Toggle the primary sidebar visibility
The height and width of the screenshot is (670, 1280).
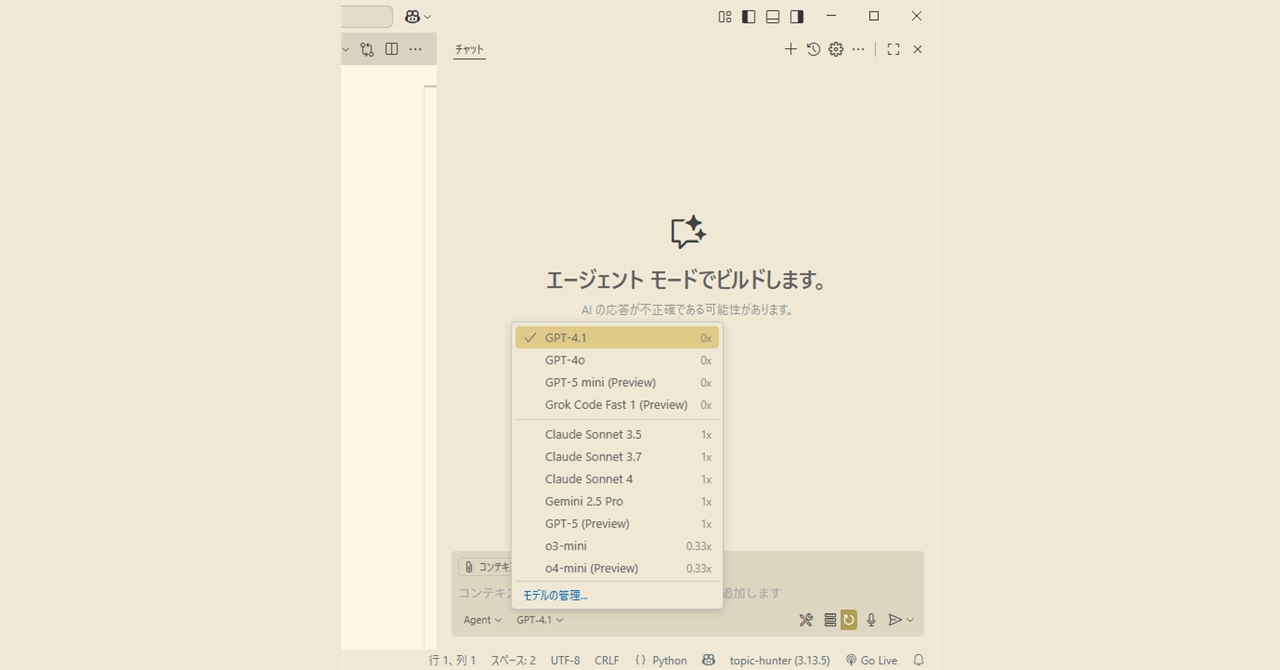tap(748, 16)
